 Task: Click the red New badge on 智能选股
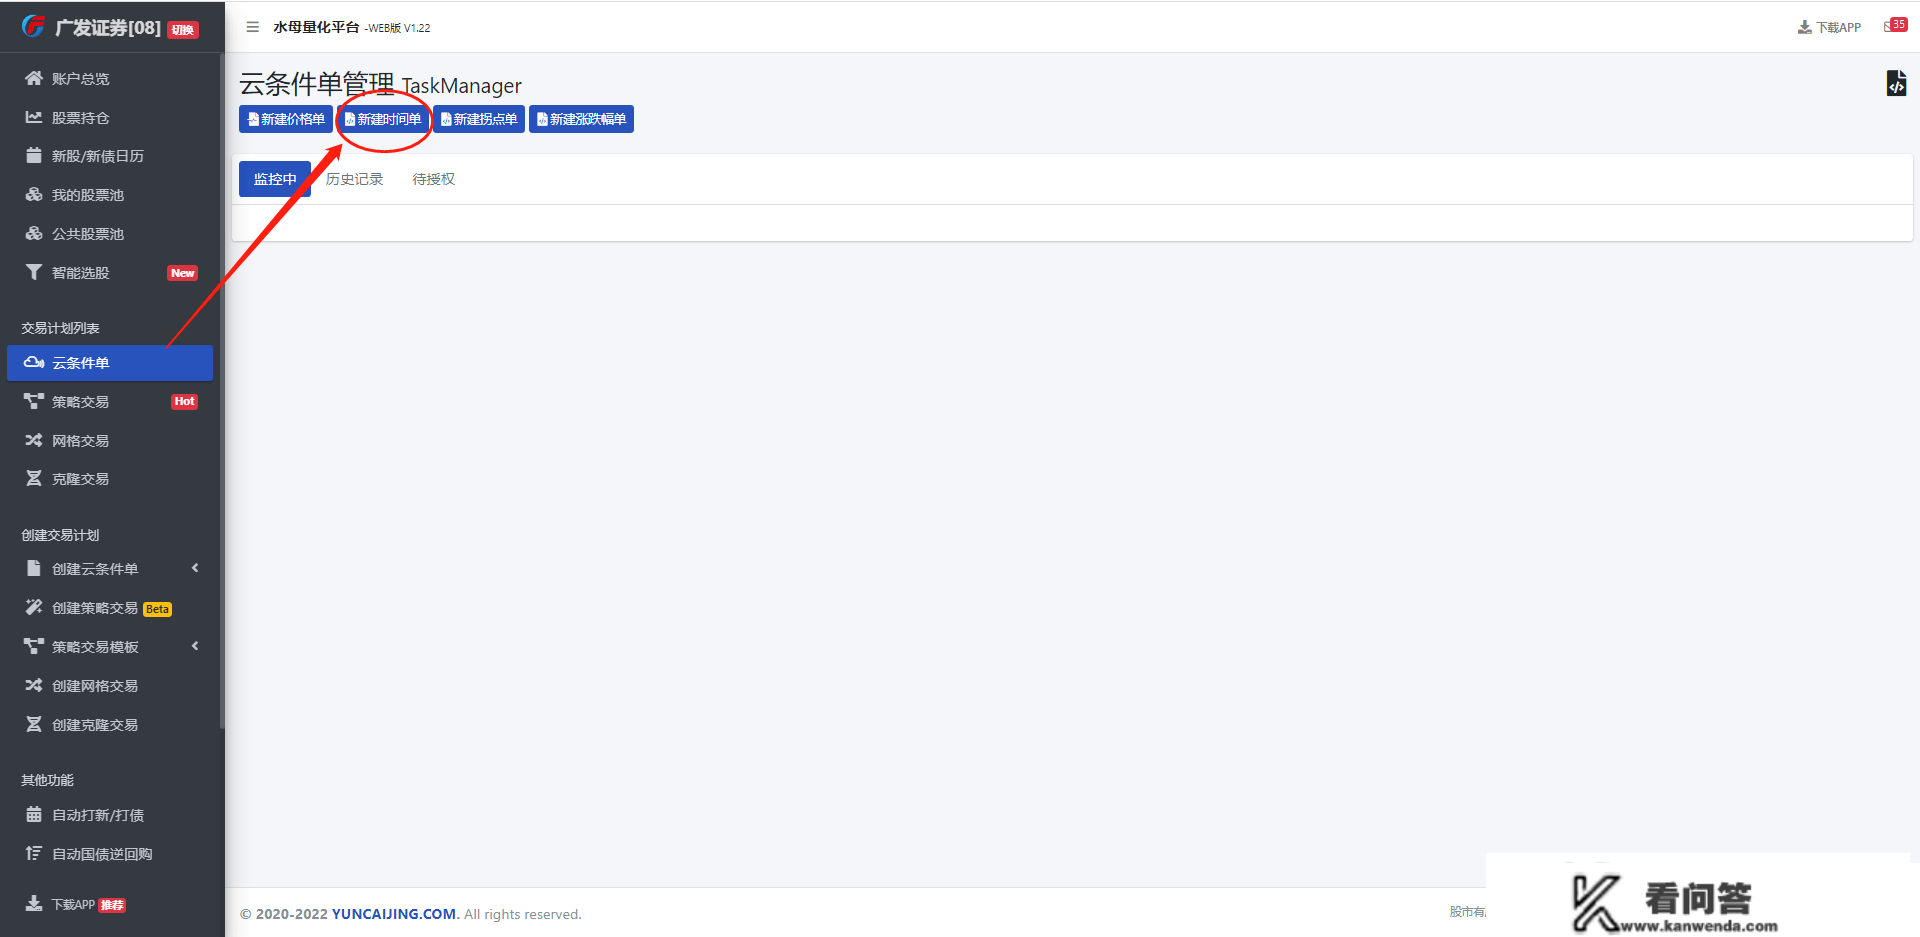click(183, 273)
